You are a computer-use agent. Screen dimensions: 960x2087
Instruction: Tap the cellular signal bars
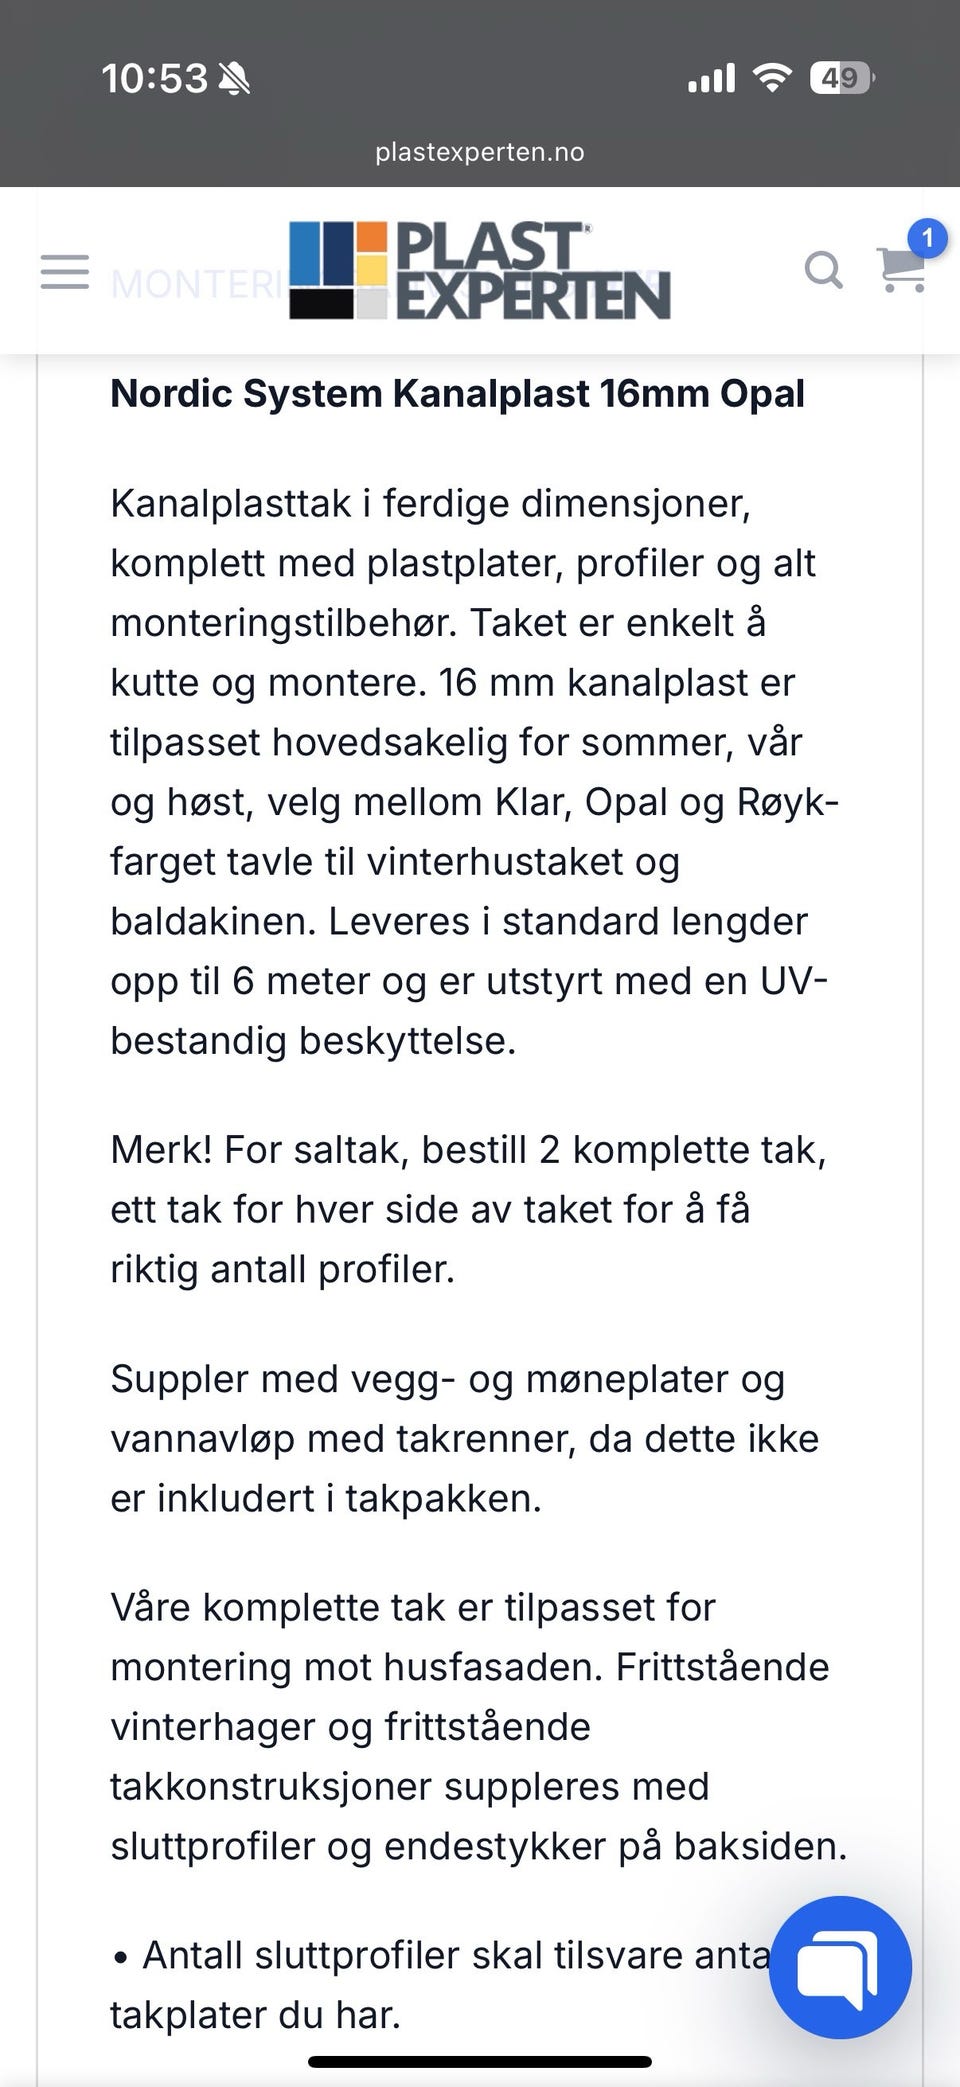(711, 78)
